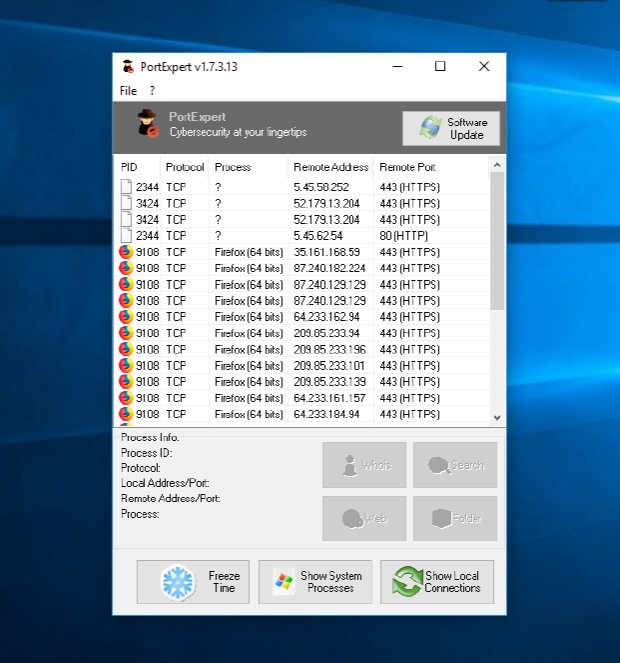Click PortExpert app icon in title bar
Viewport: 620px width, 663px height.
point(128,67)
